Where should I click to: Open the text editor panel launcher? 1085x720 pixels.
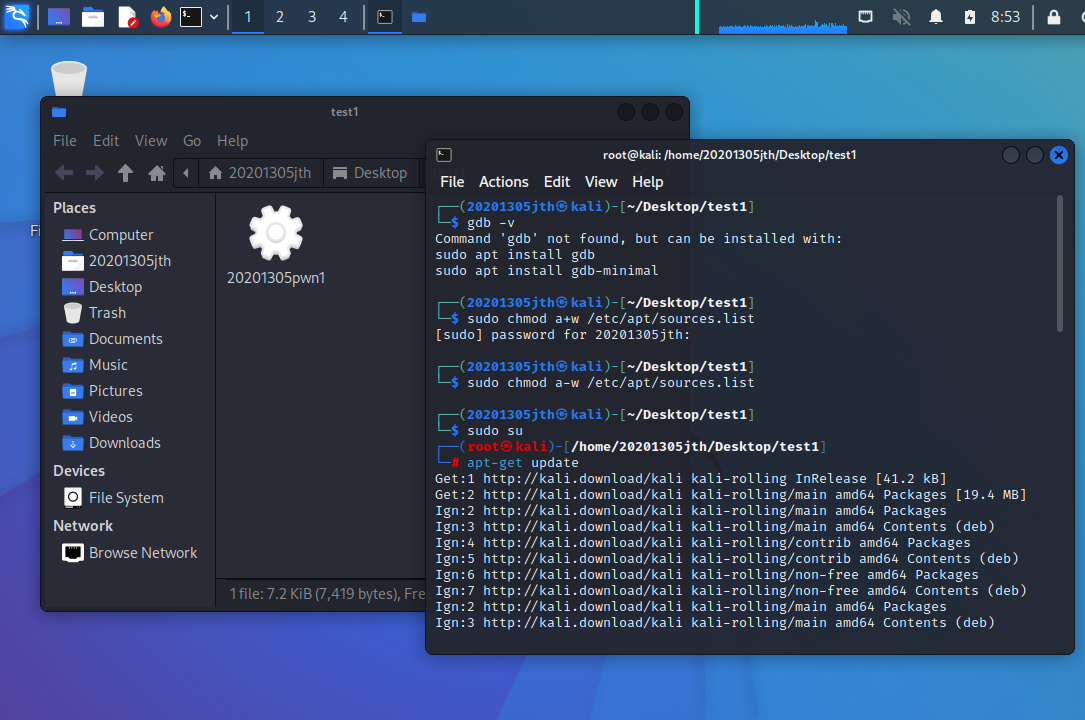click(x=127, y=17)
